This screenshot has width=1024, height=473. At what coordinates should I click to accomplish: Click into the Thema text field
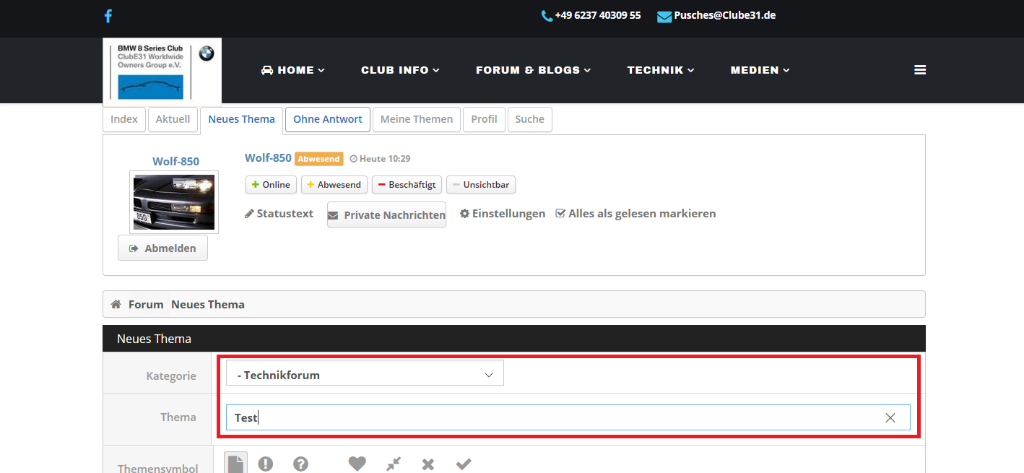click(x=550, y=418)
